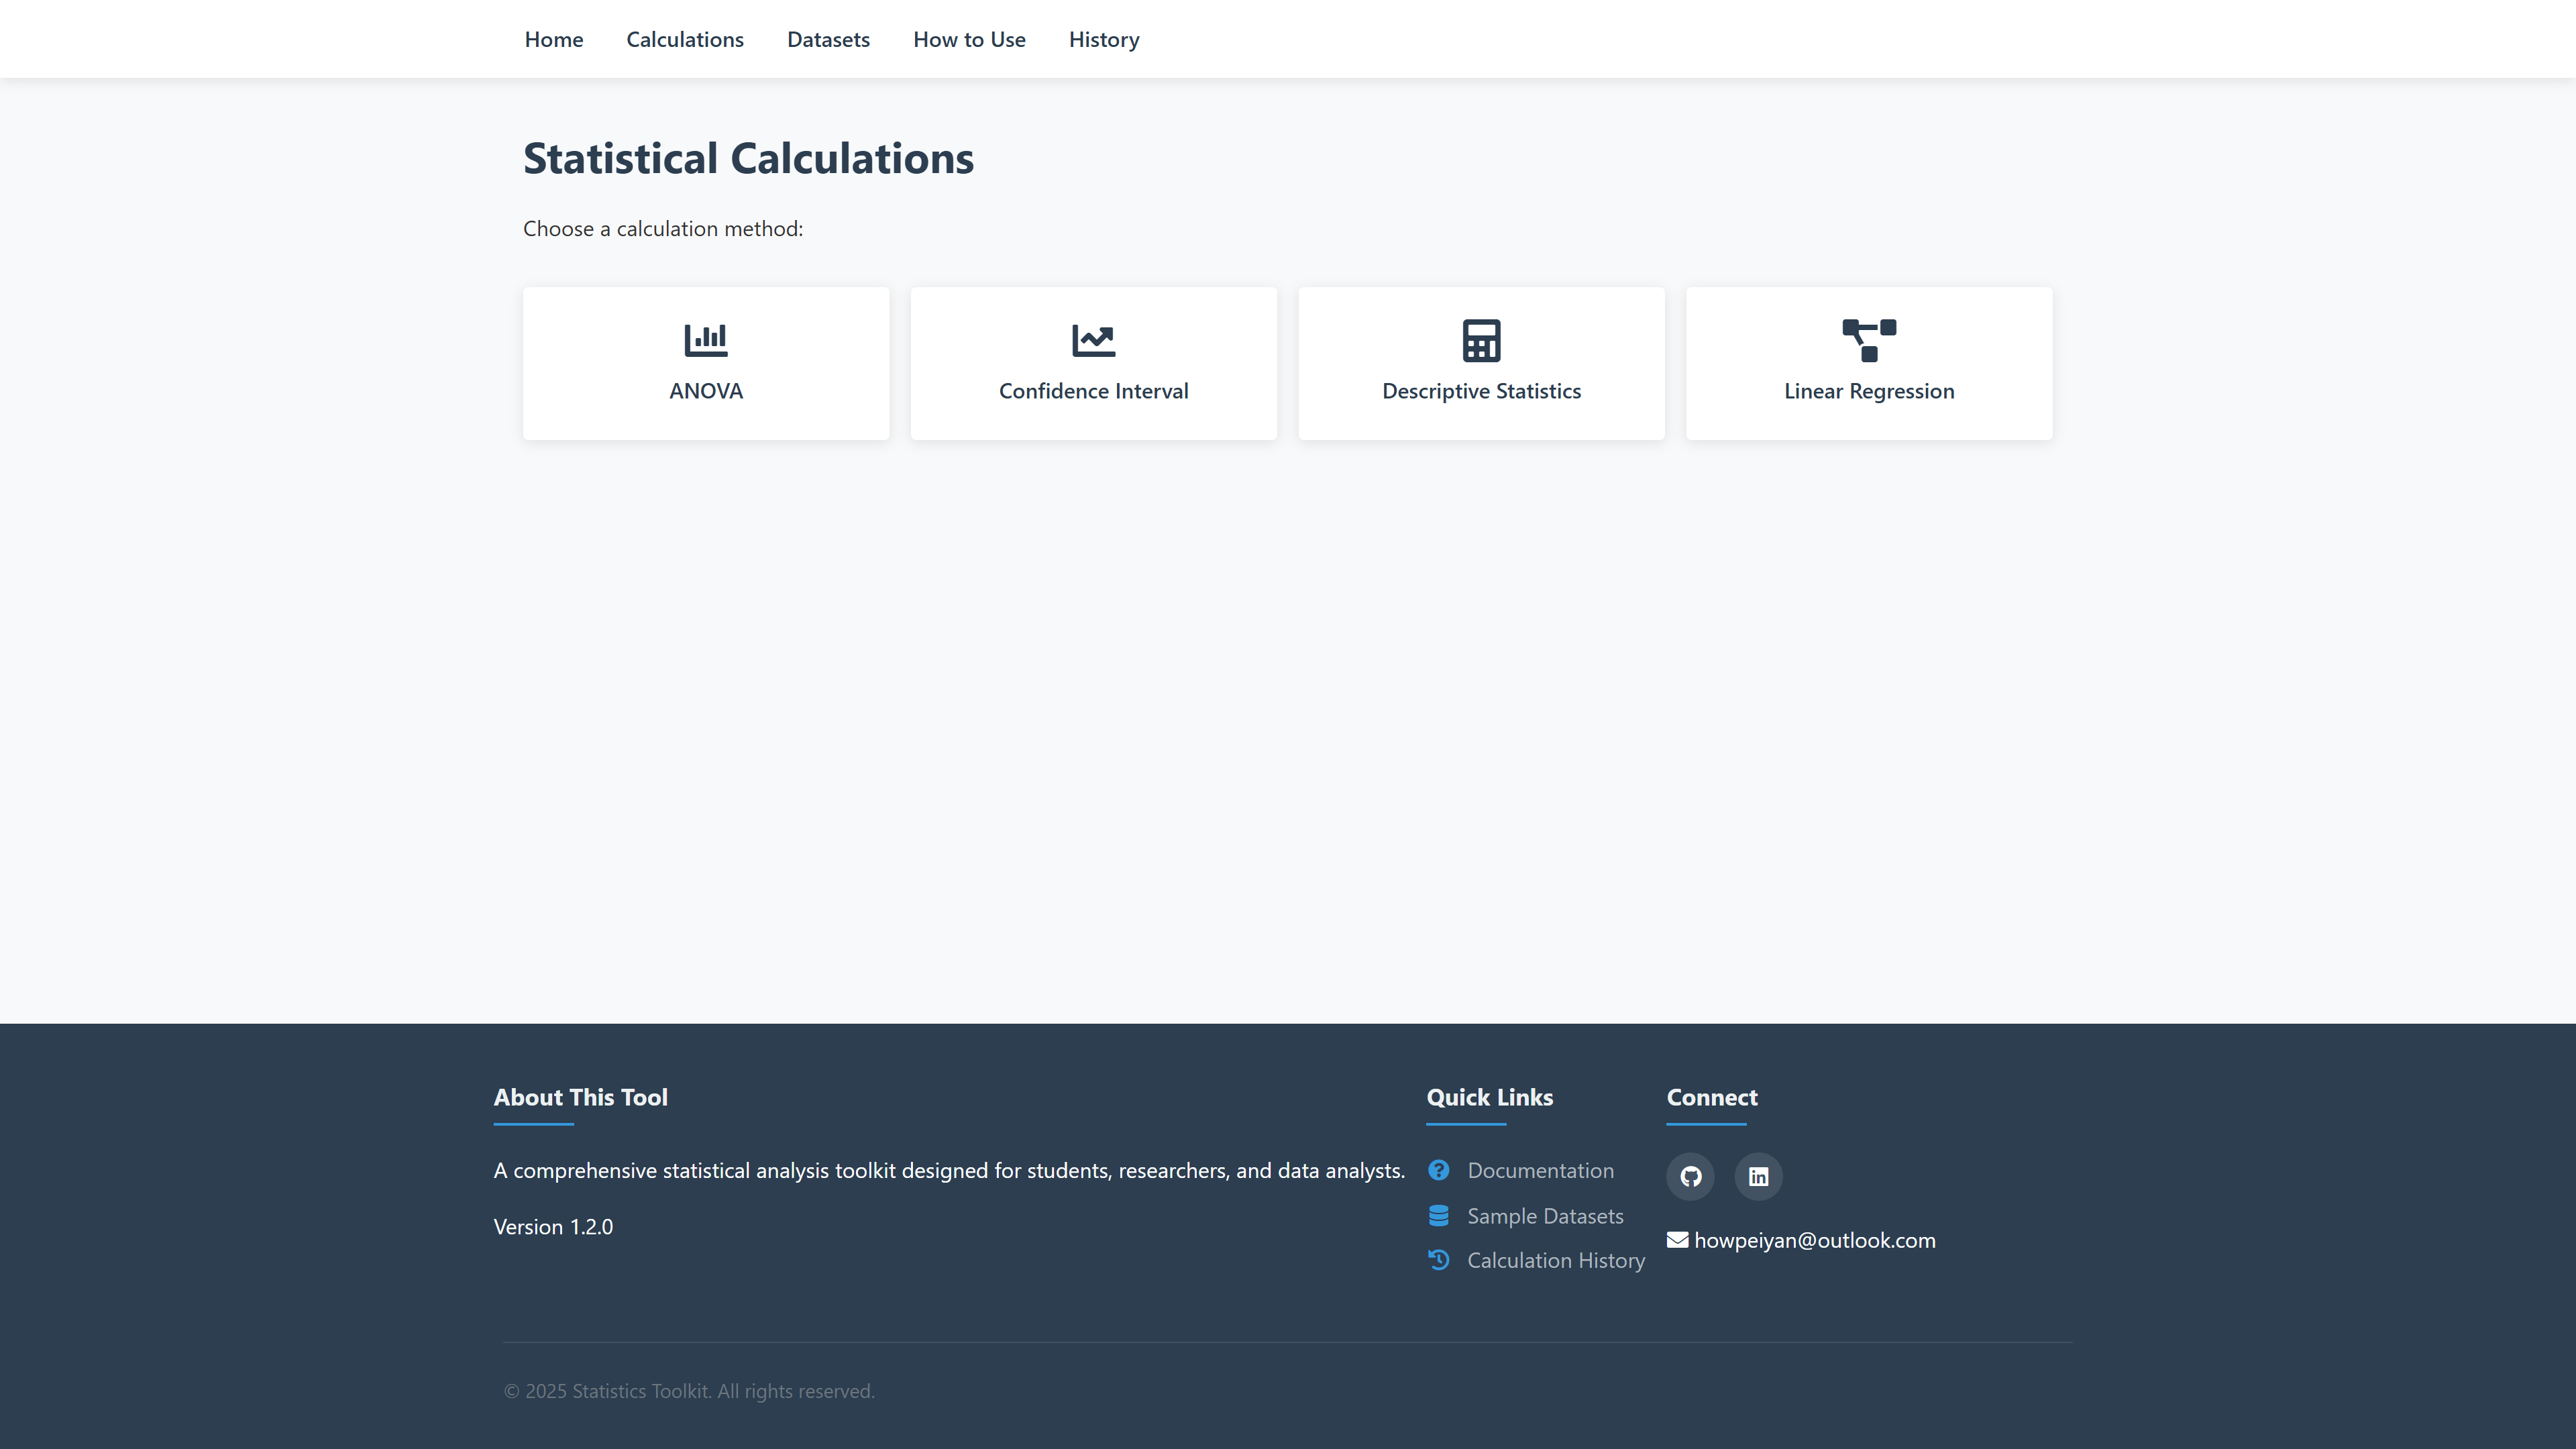Open the History nav item
Viewport: 2576px width, 1449px height.
[x=1103, y=39]
